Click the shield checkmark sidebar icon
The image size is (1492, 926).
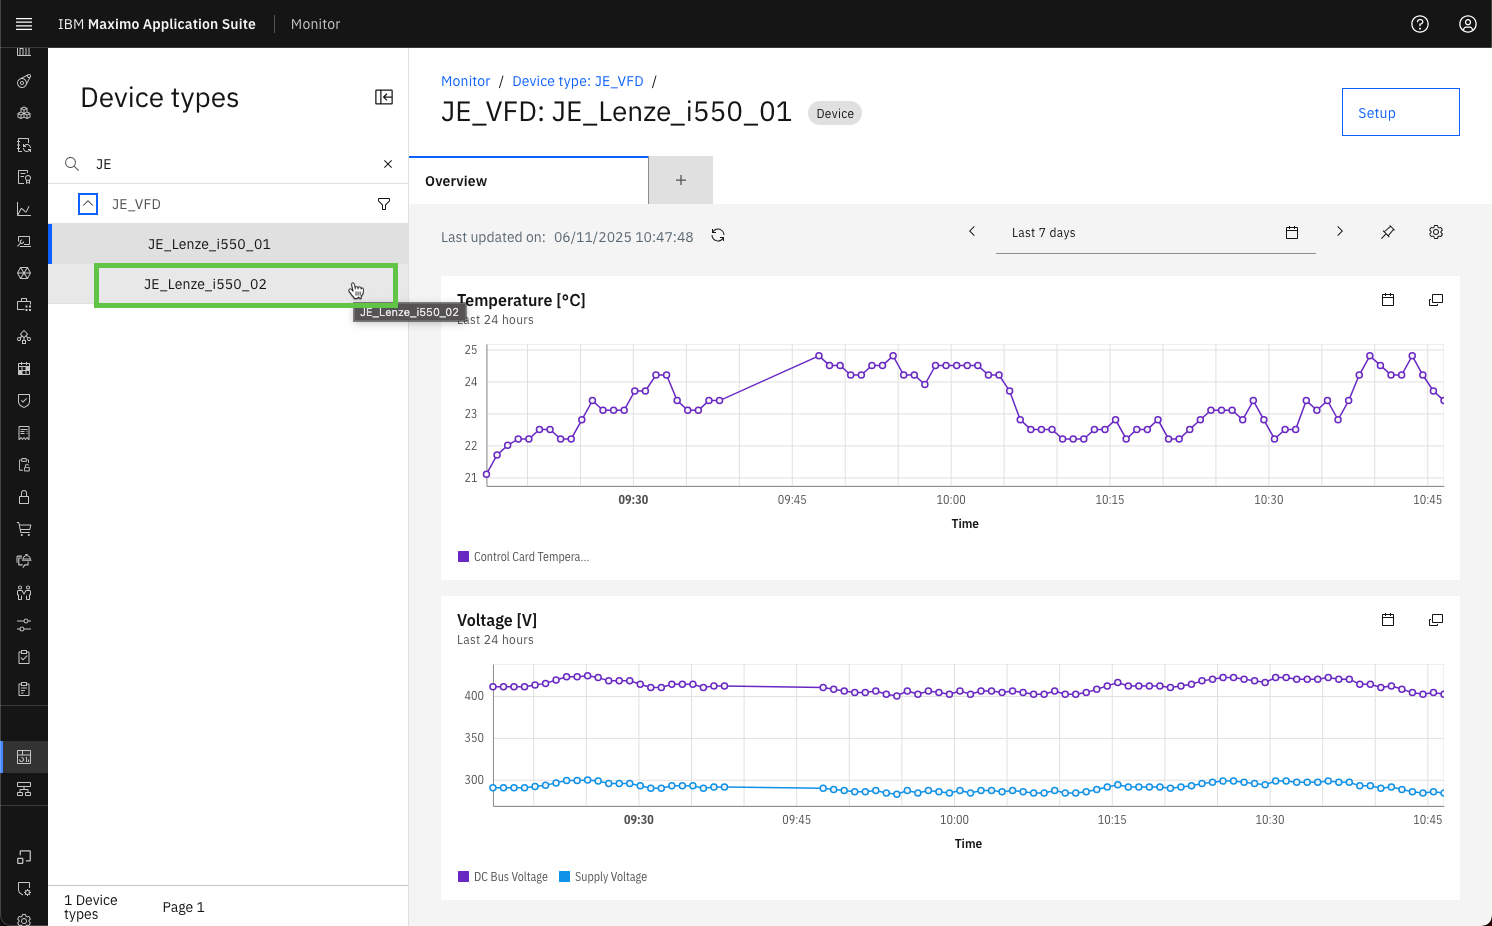(x=24, y=401)
